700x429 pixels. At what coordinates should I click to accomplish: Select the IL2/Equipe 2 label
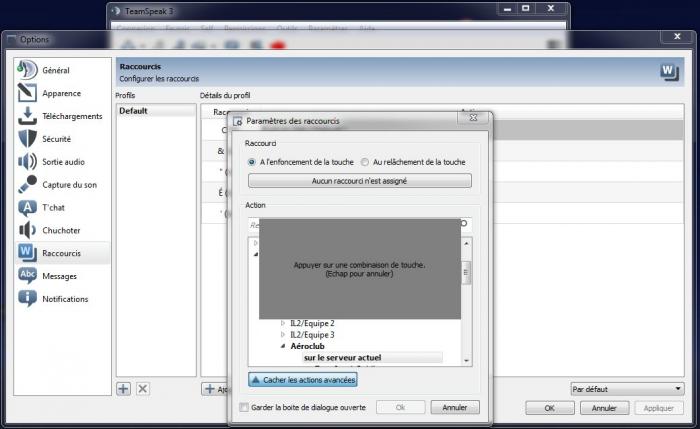coord(312,323)
